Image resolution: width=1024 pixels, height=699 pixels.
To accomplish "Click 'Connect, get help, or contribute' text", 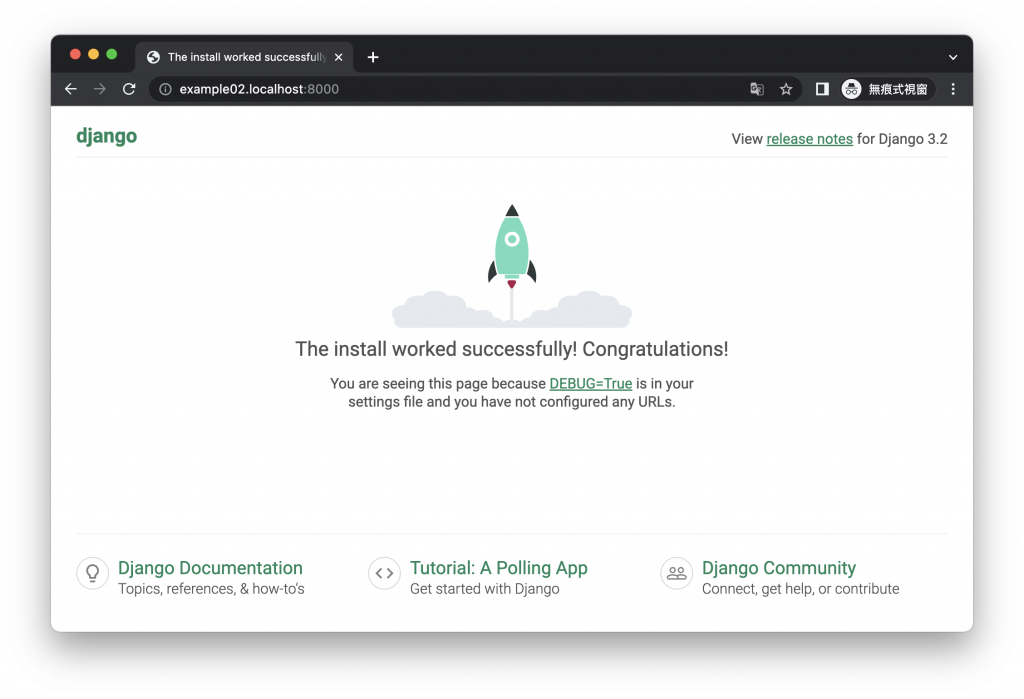I will tap(801, 589).
